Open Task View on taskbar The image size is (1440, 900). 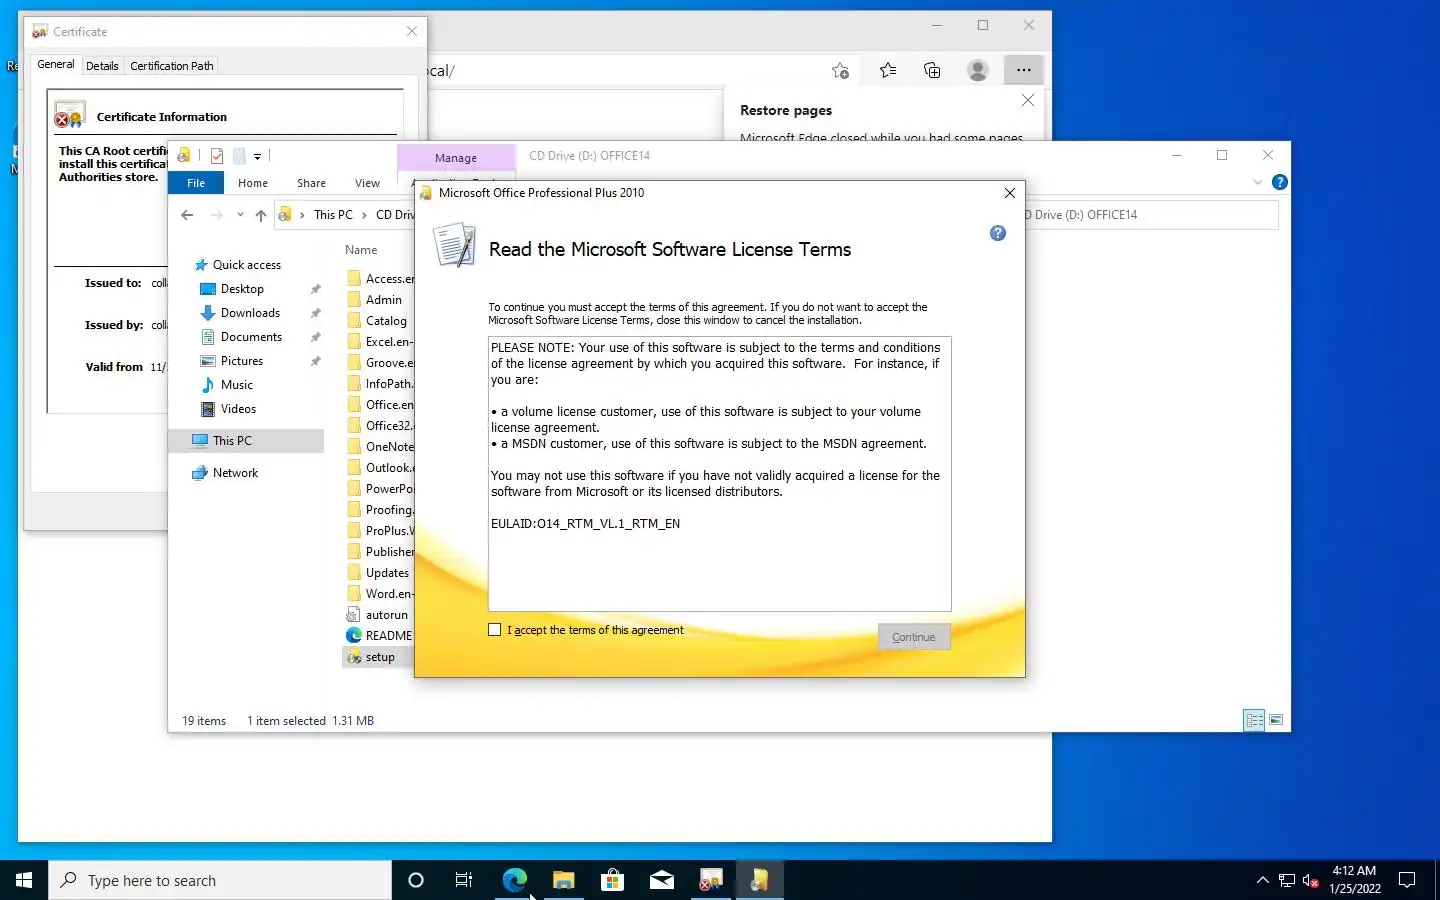tap(464, 880)
